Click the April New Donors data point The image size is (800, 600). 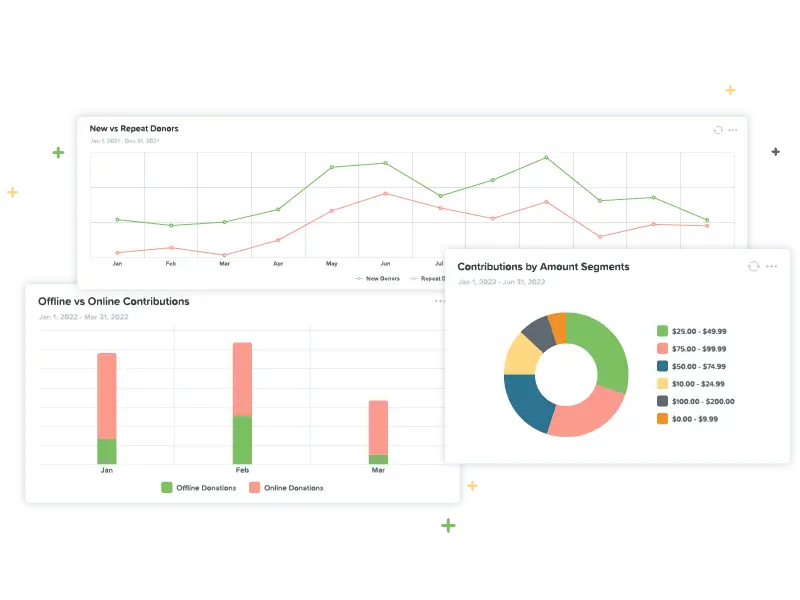coord(278,209)
